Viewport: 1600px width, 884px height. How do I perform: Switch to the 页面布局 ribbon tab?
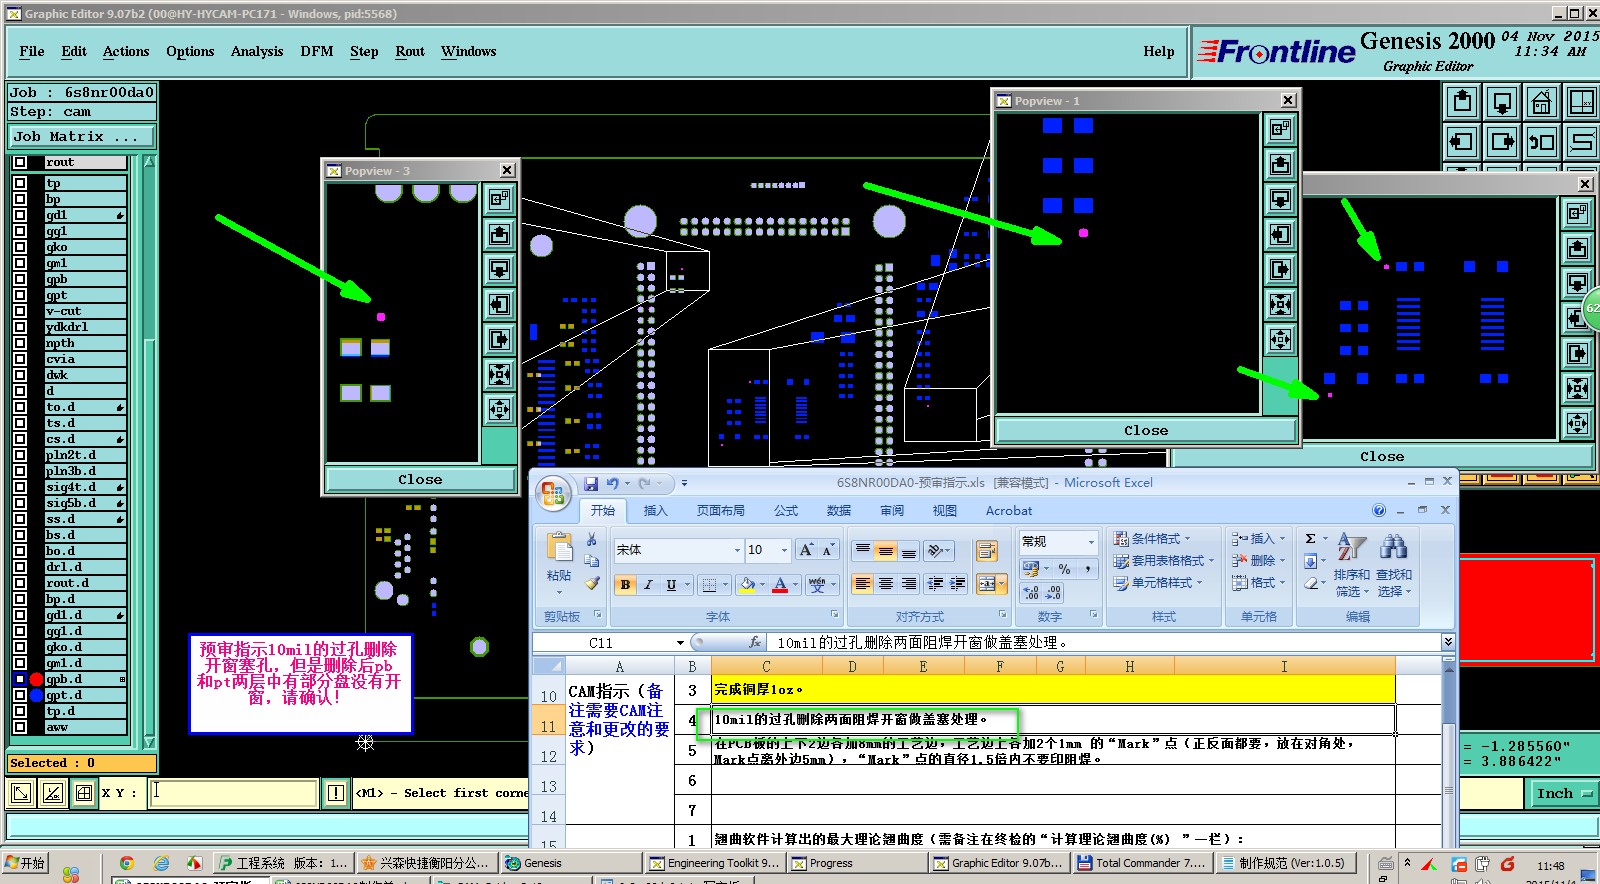721,511
